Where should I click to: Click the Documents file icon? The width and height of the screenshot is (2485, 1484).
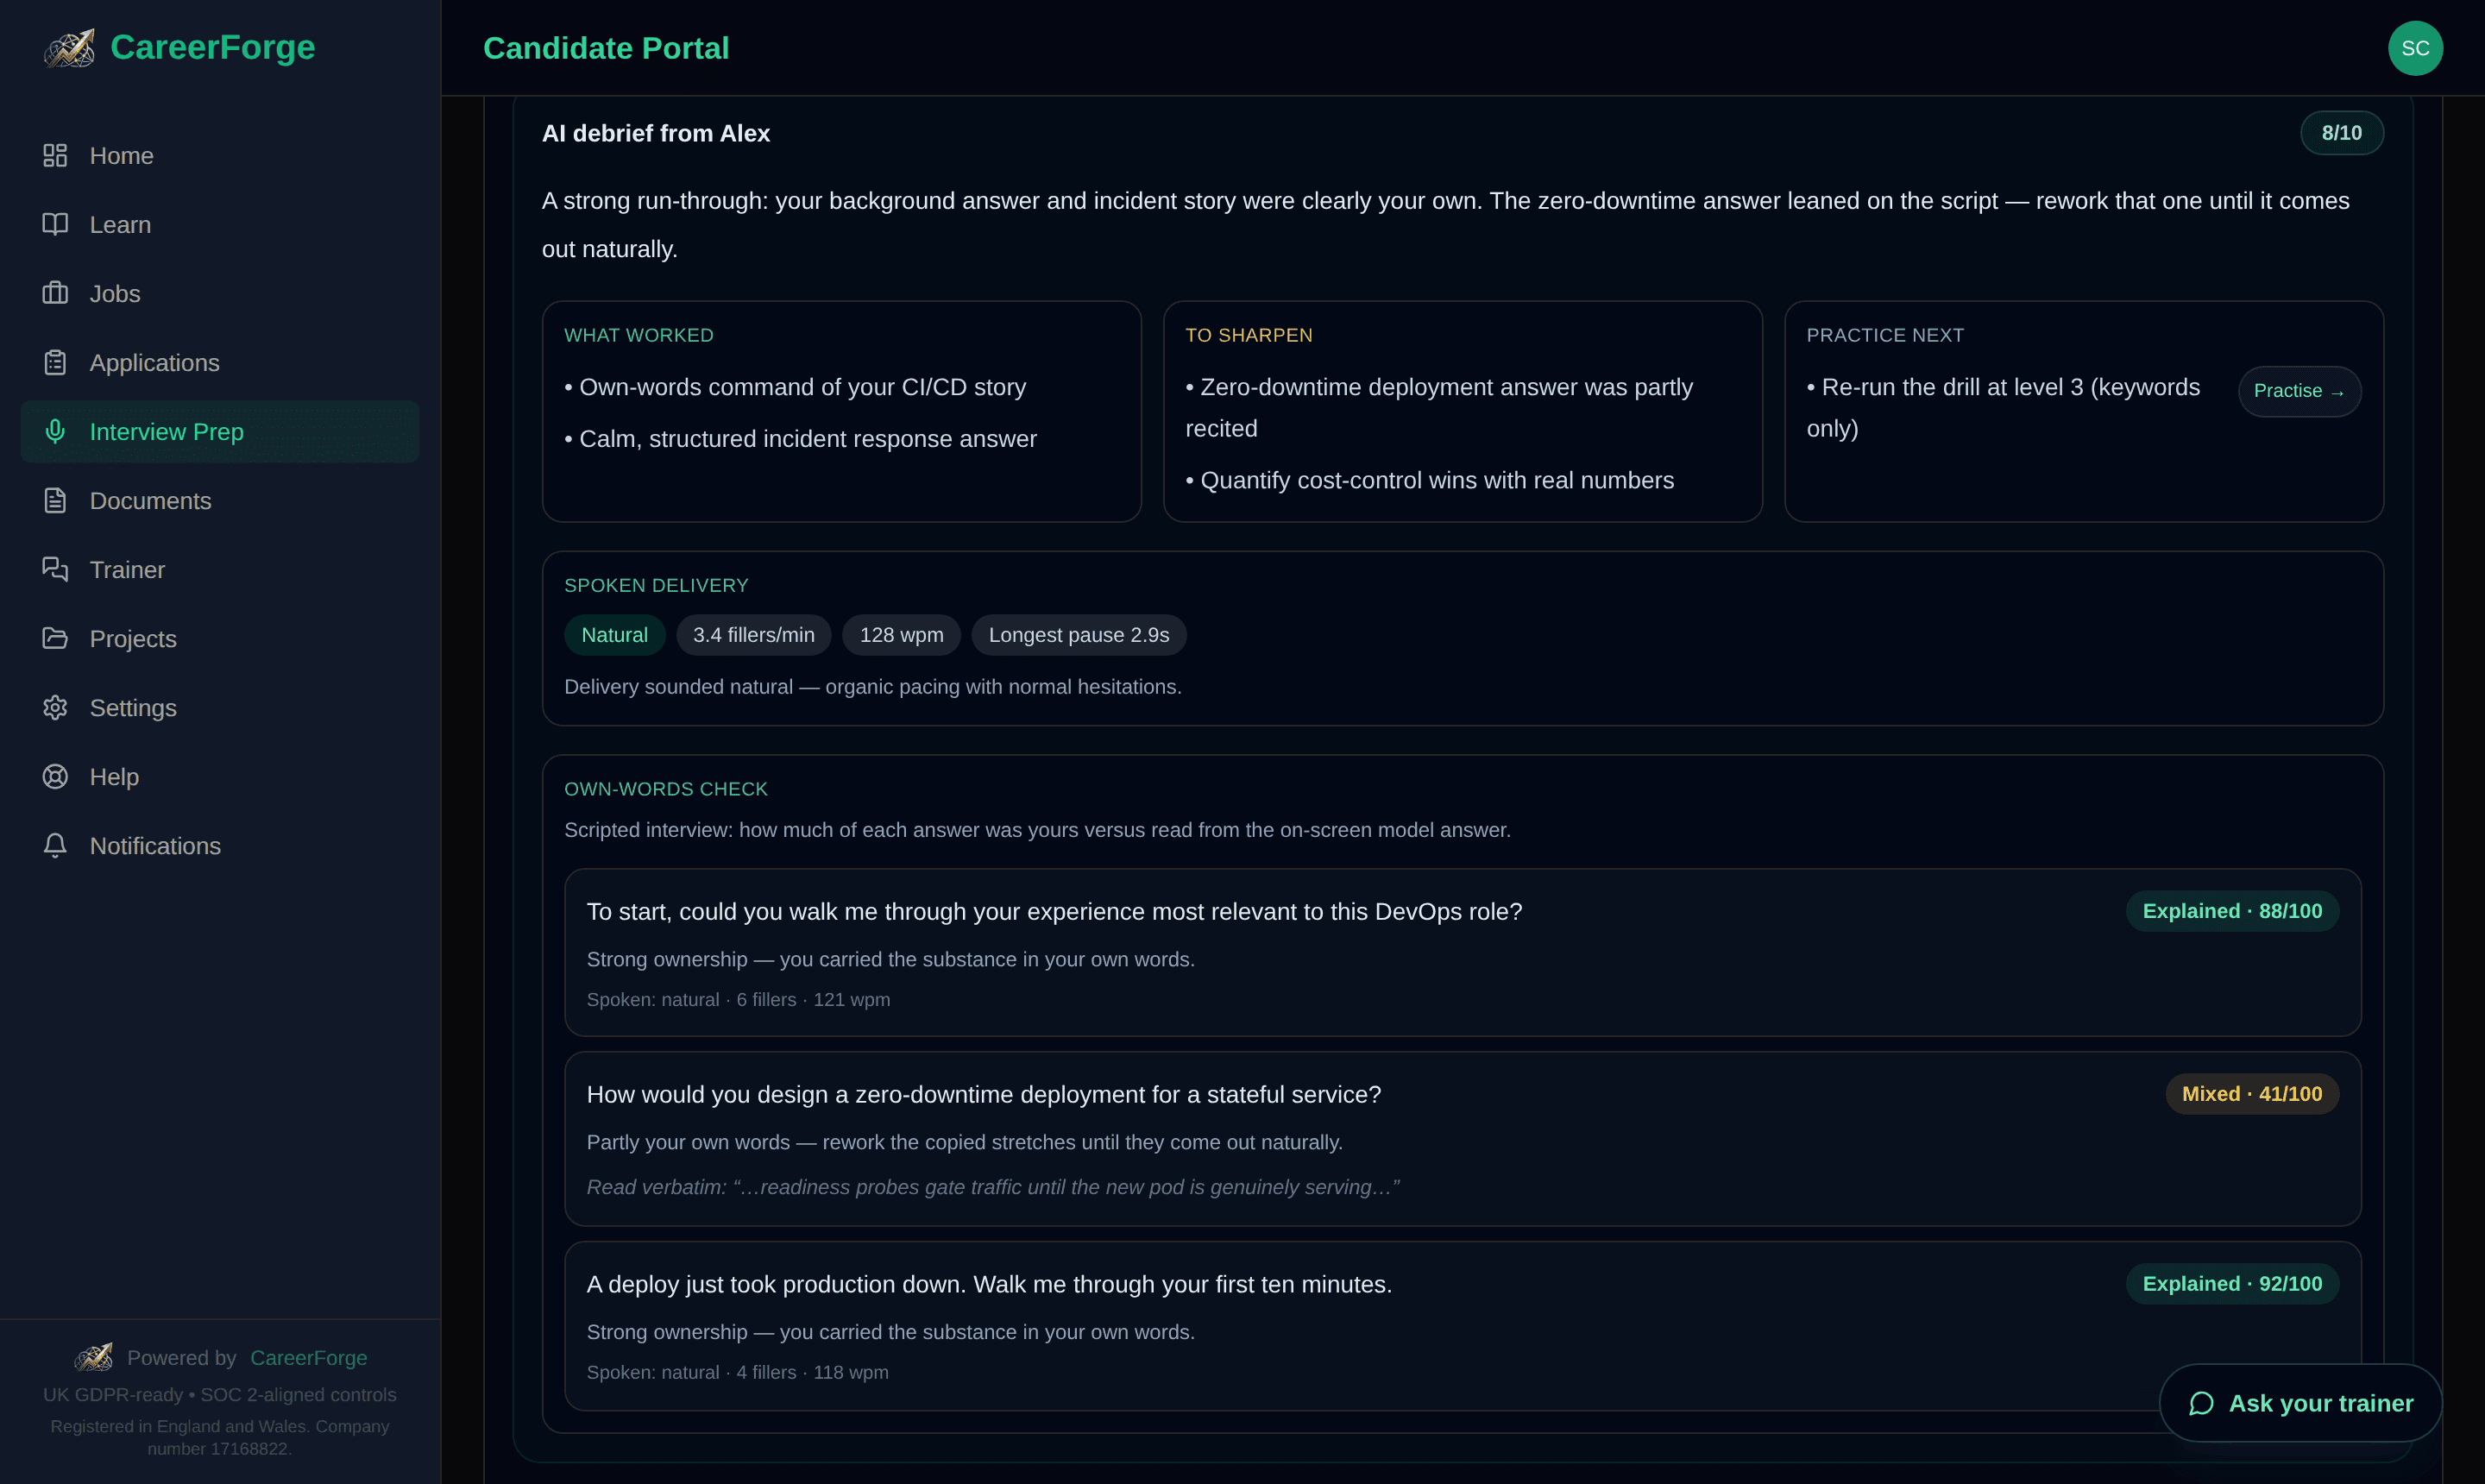point(55,500)
